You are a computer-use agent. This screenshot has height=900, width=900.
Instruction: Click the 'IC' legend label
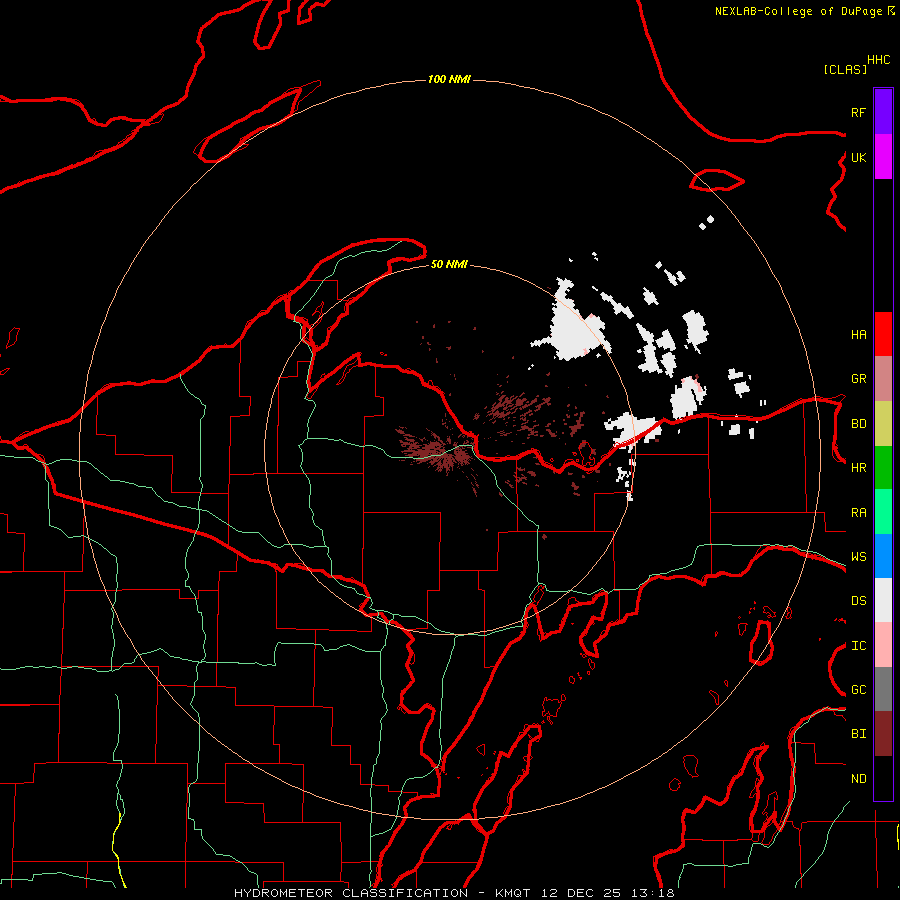pyautogui.click(x=858, y=646)
